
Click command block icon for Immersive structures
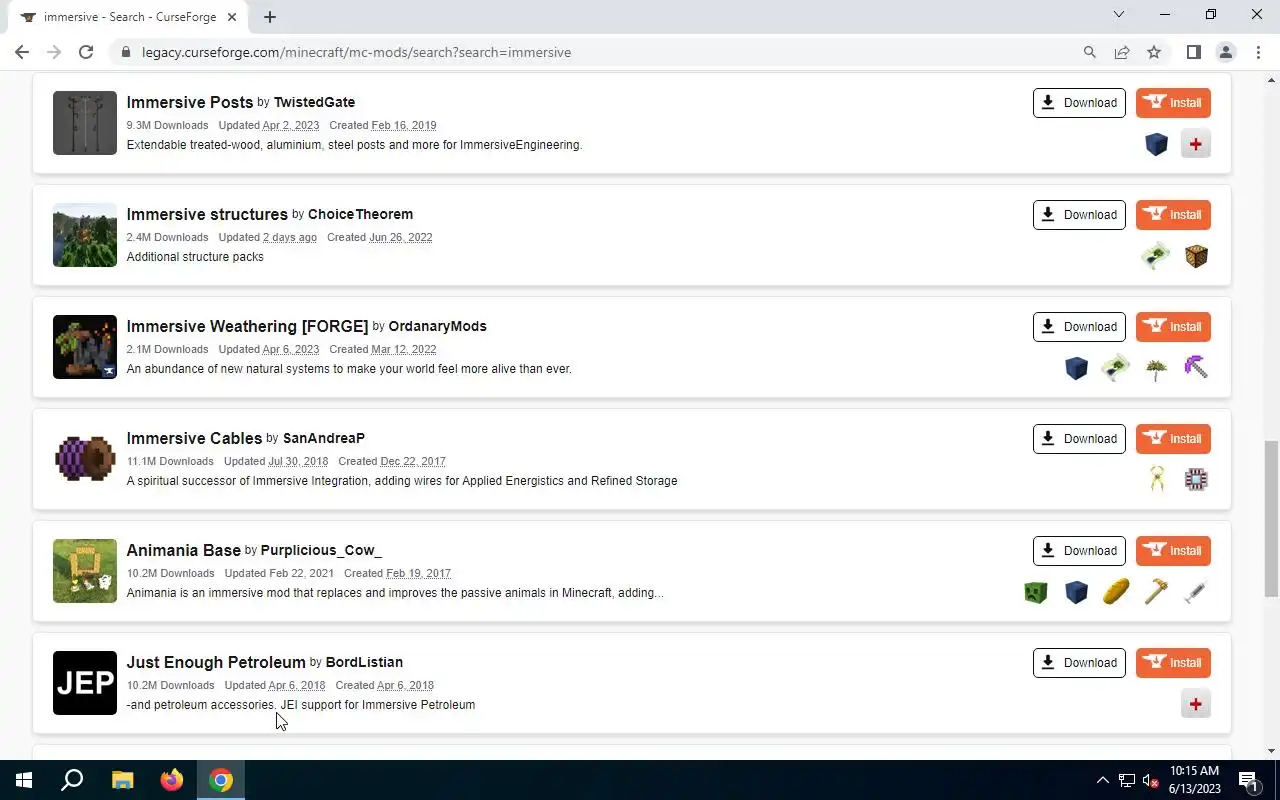tap(1196, 256)
